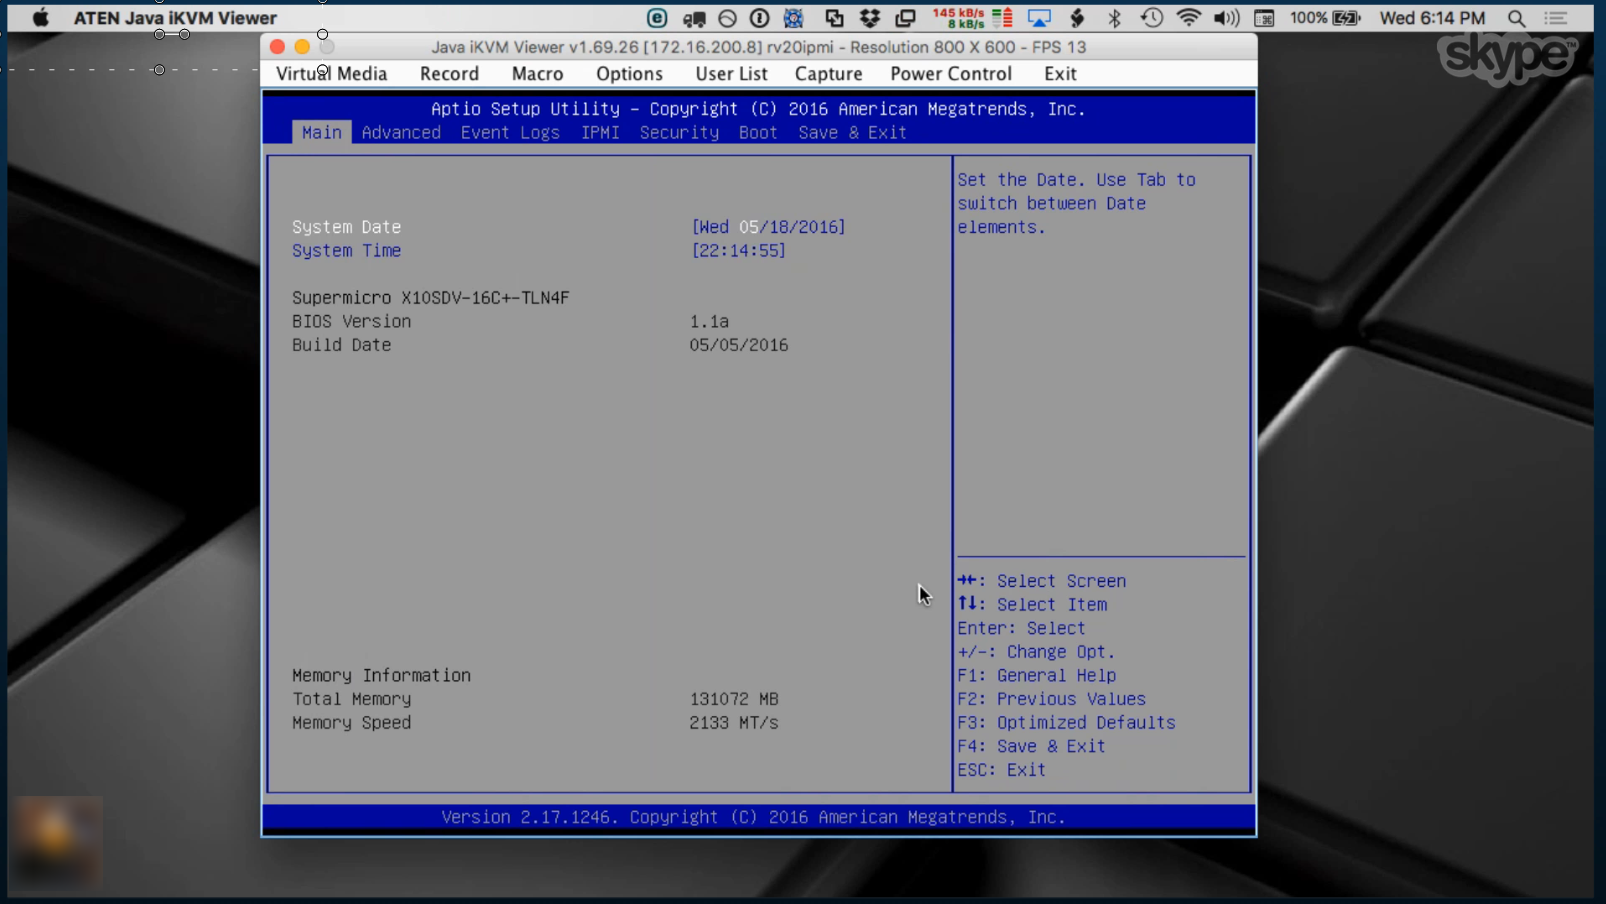Open the Bluetooth menu
This screenshot has height=904, width=1606.
pyautogui.click(x=1114, y=18)
